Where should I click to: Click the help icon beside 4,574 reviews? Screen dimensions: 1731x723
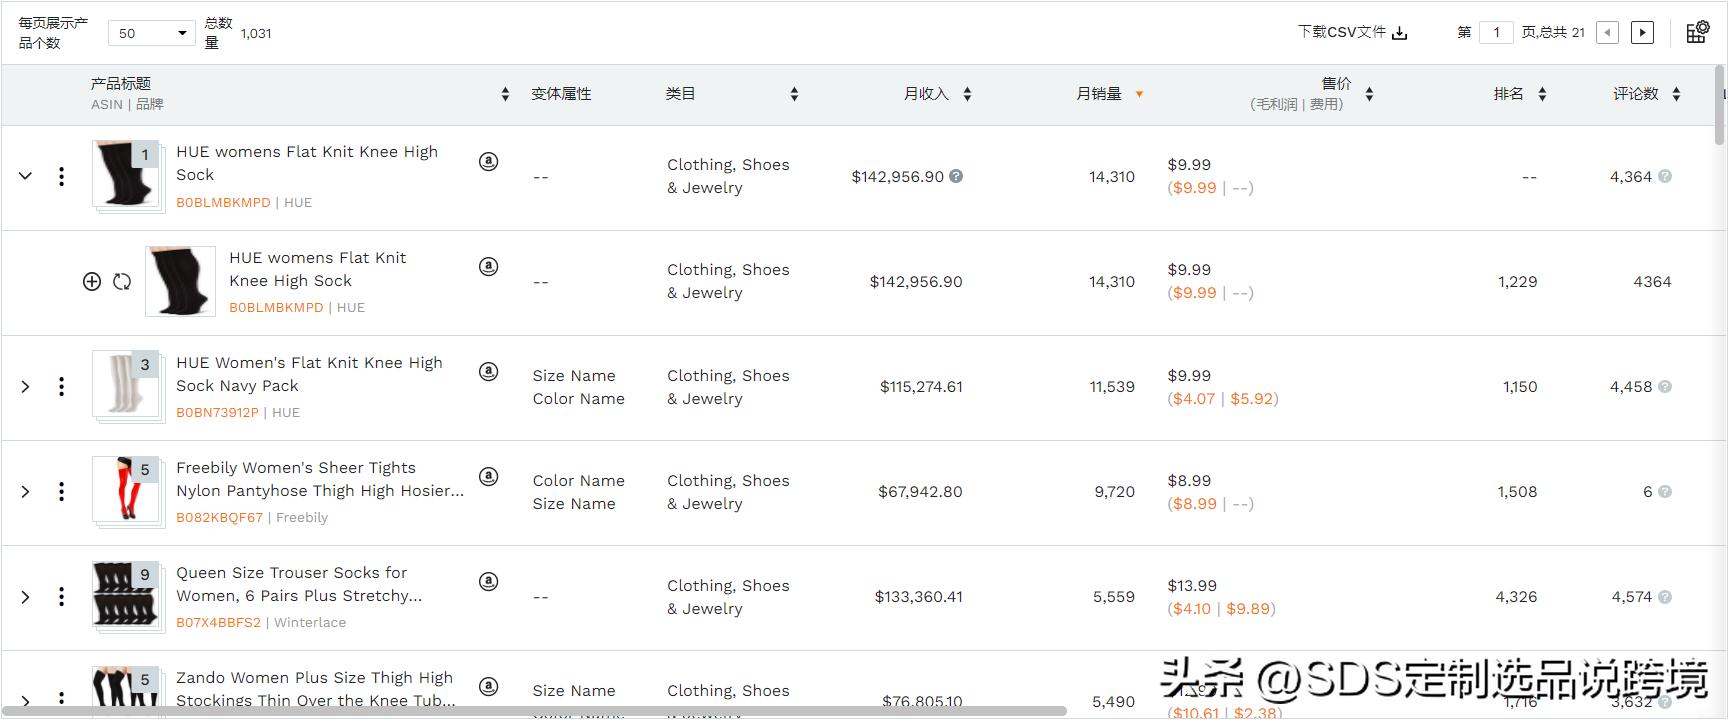(x=1665, y=597)
